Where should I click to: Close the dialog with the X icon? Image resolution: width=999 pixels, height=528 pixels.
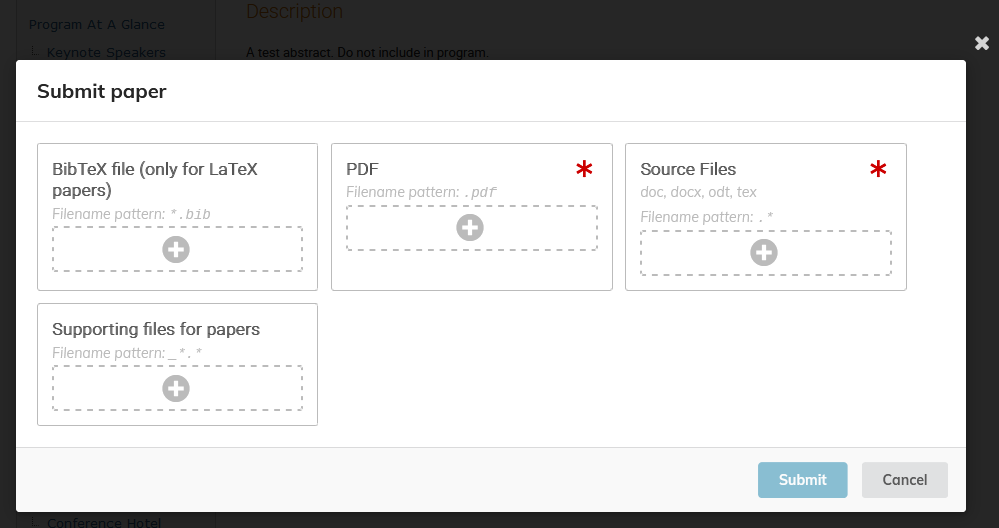(982, 43)
